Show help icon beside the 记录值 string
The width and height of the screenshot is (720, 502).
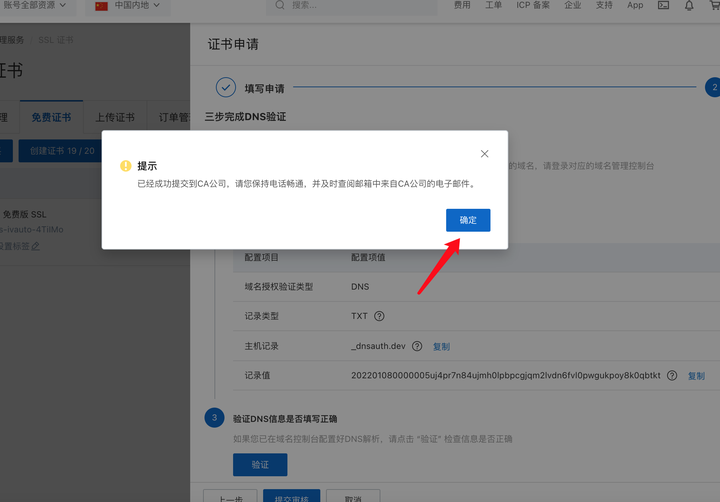[x=672, y=375]
